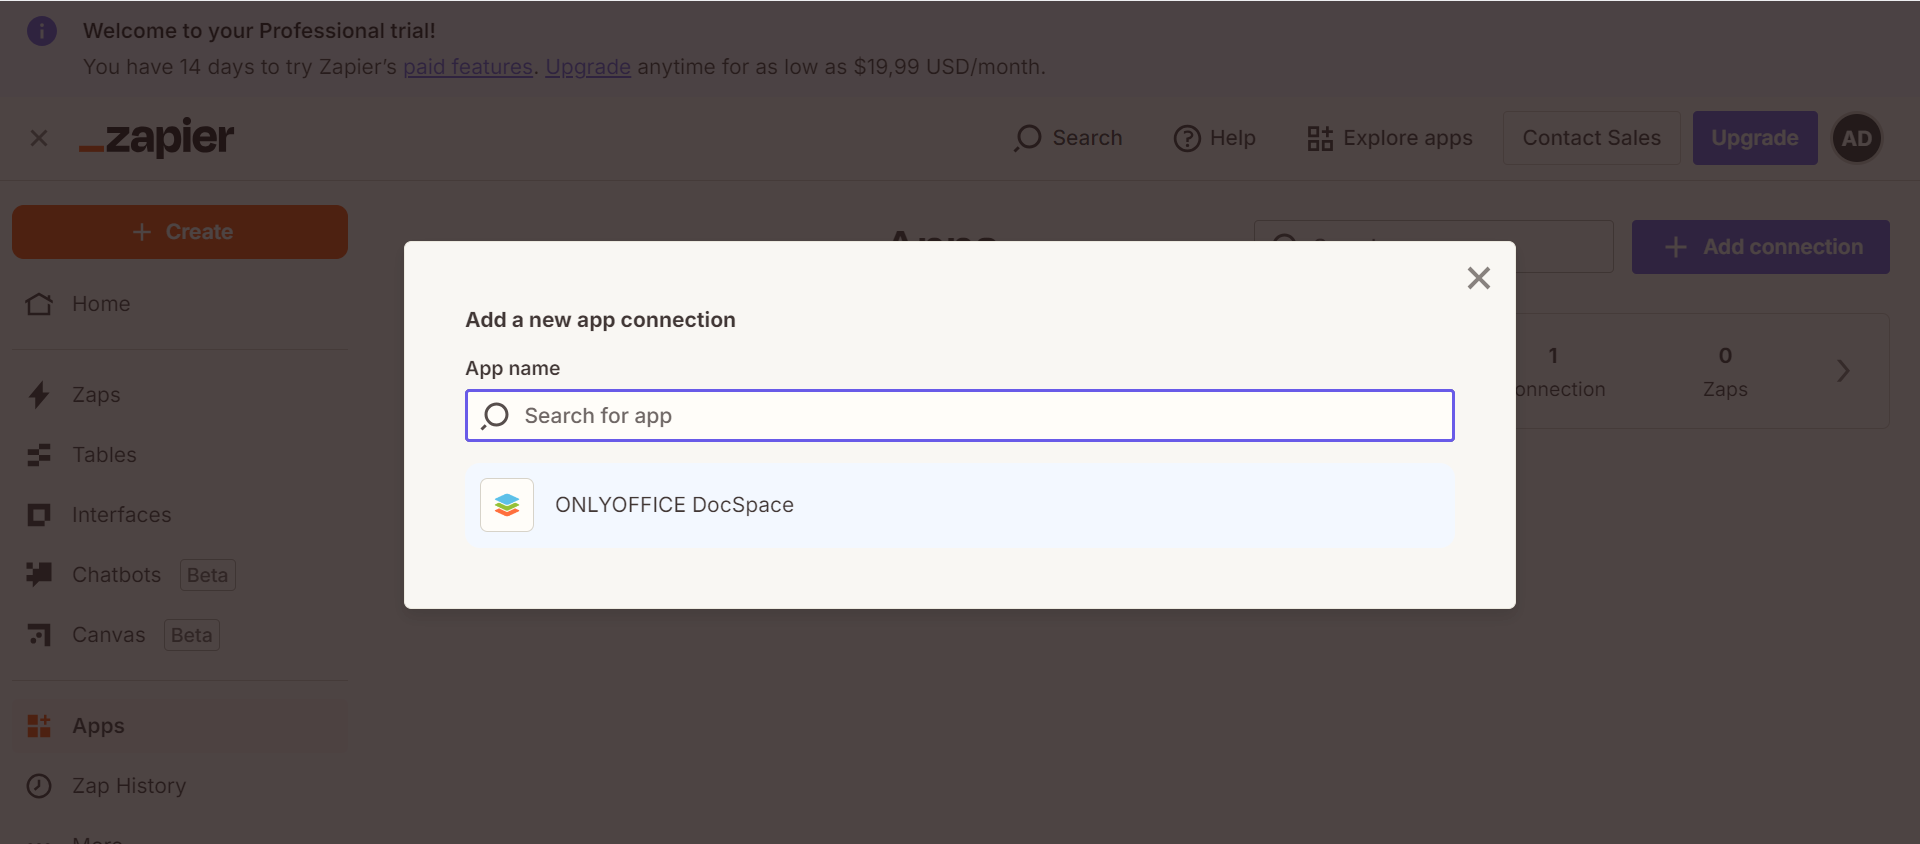Focus the Search for app field
Screen dimensions: 1920x844
tap(959, 415)
